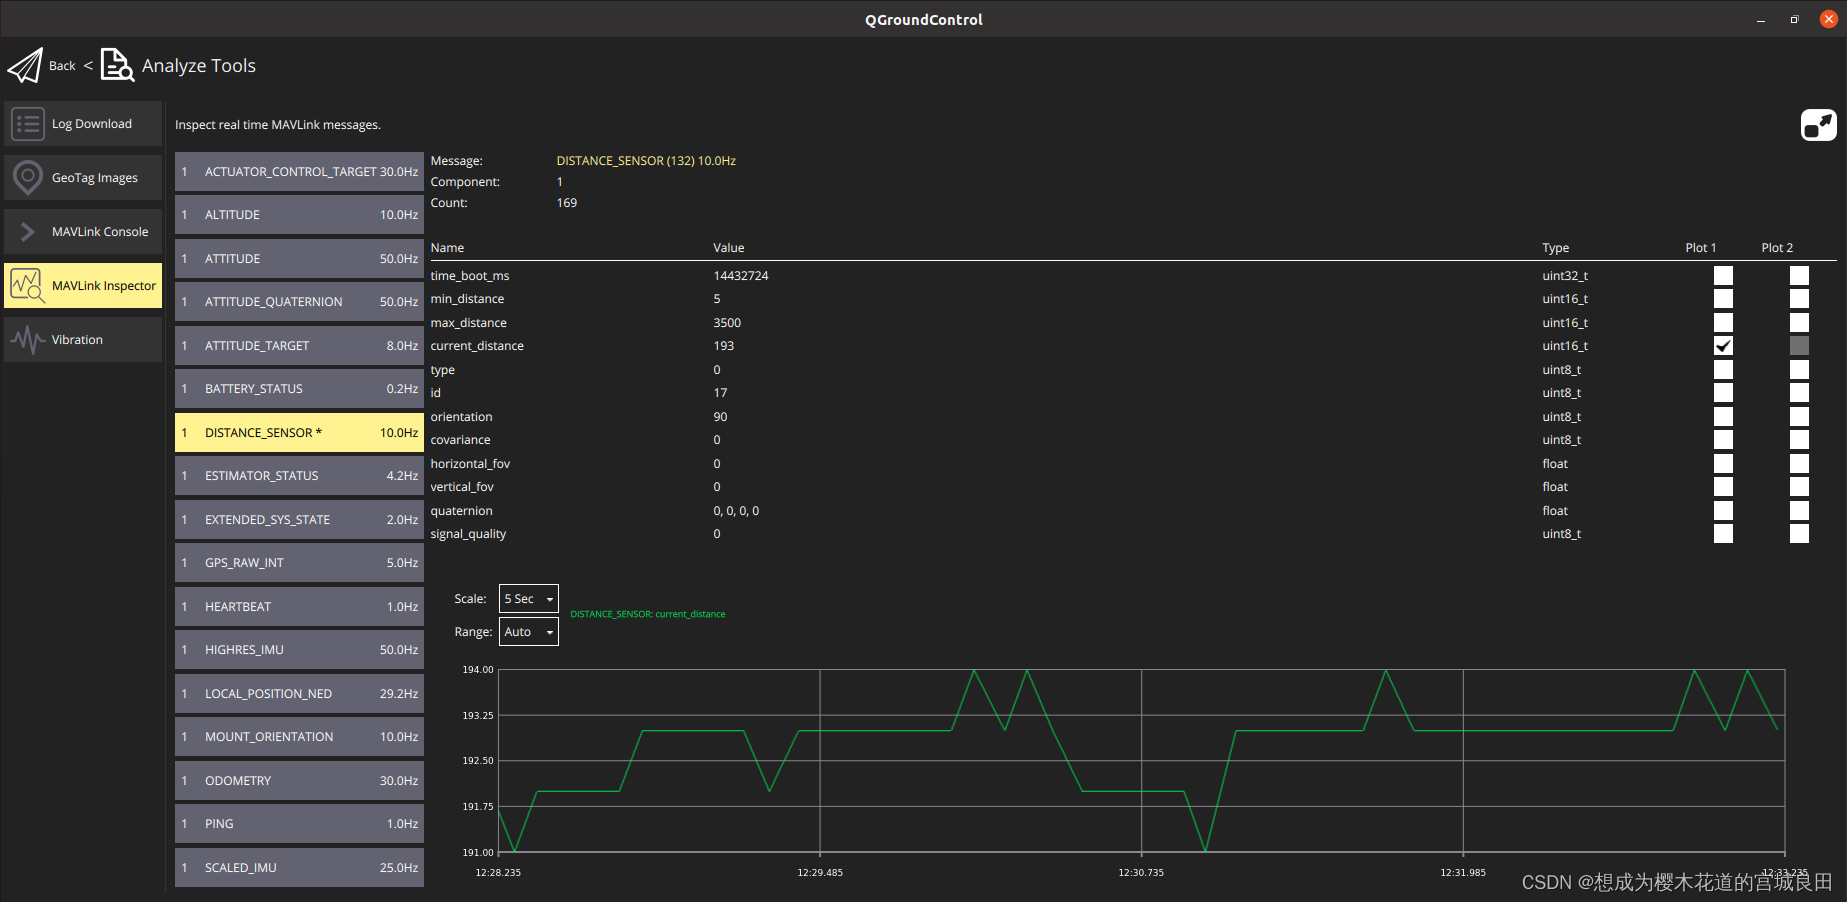Open the Vibration page
The image size is (1847, 902).
click(83, 340)
